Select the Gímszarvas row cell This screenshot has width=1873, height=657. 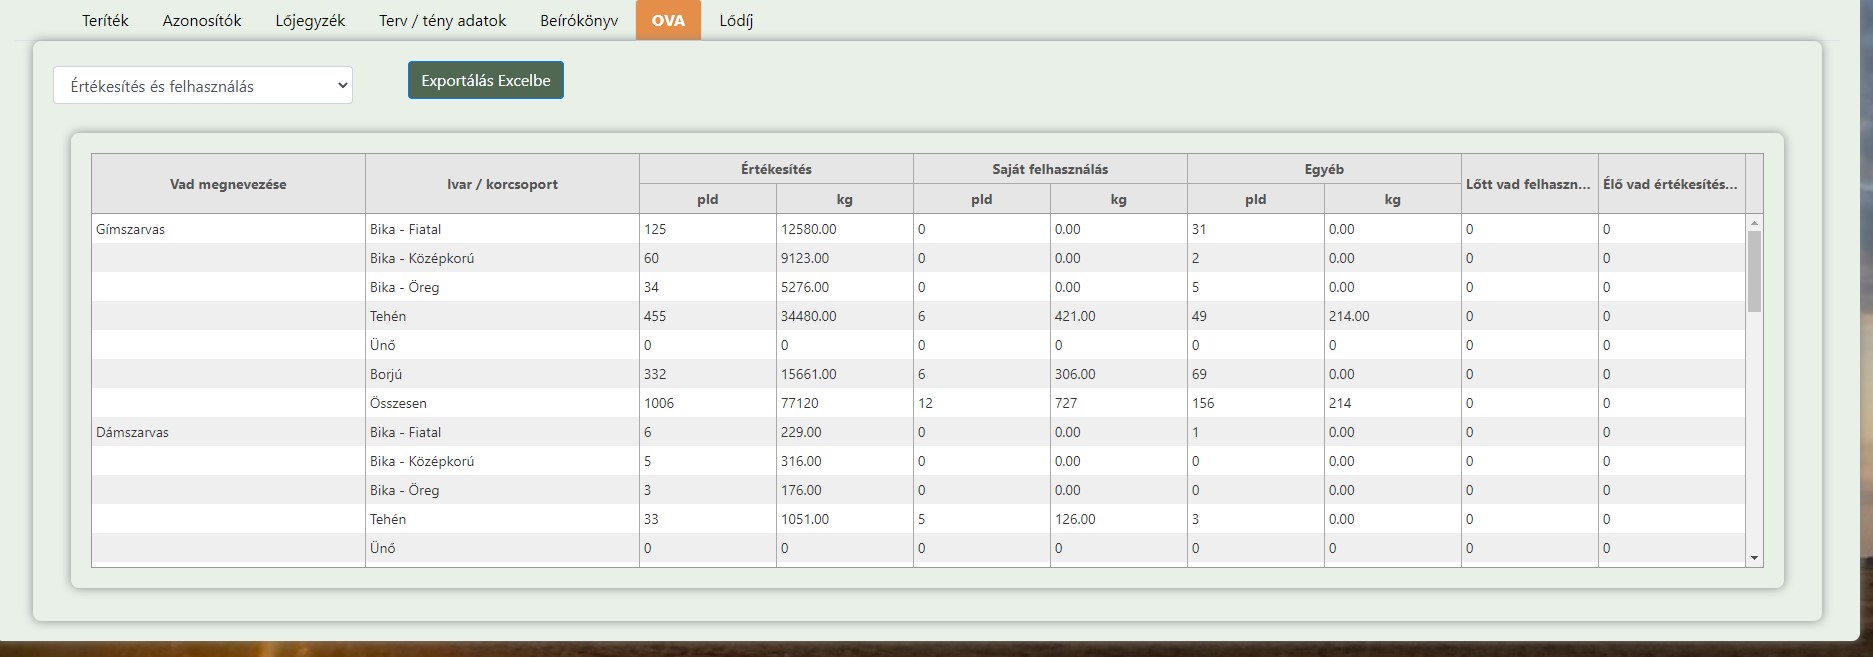[131, 229]
